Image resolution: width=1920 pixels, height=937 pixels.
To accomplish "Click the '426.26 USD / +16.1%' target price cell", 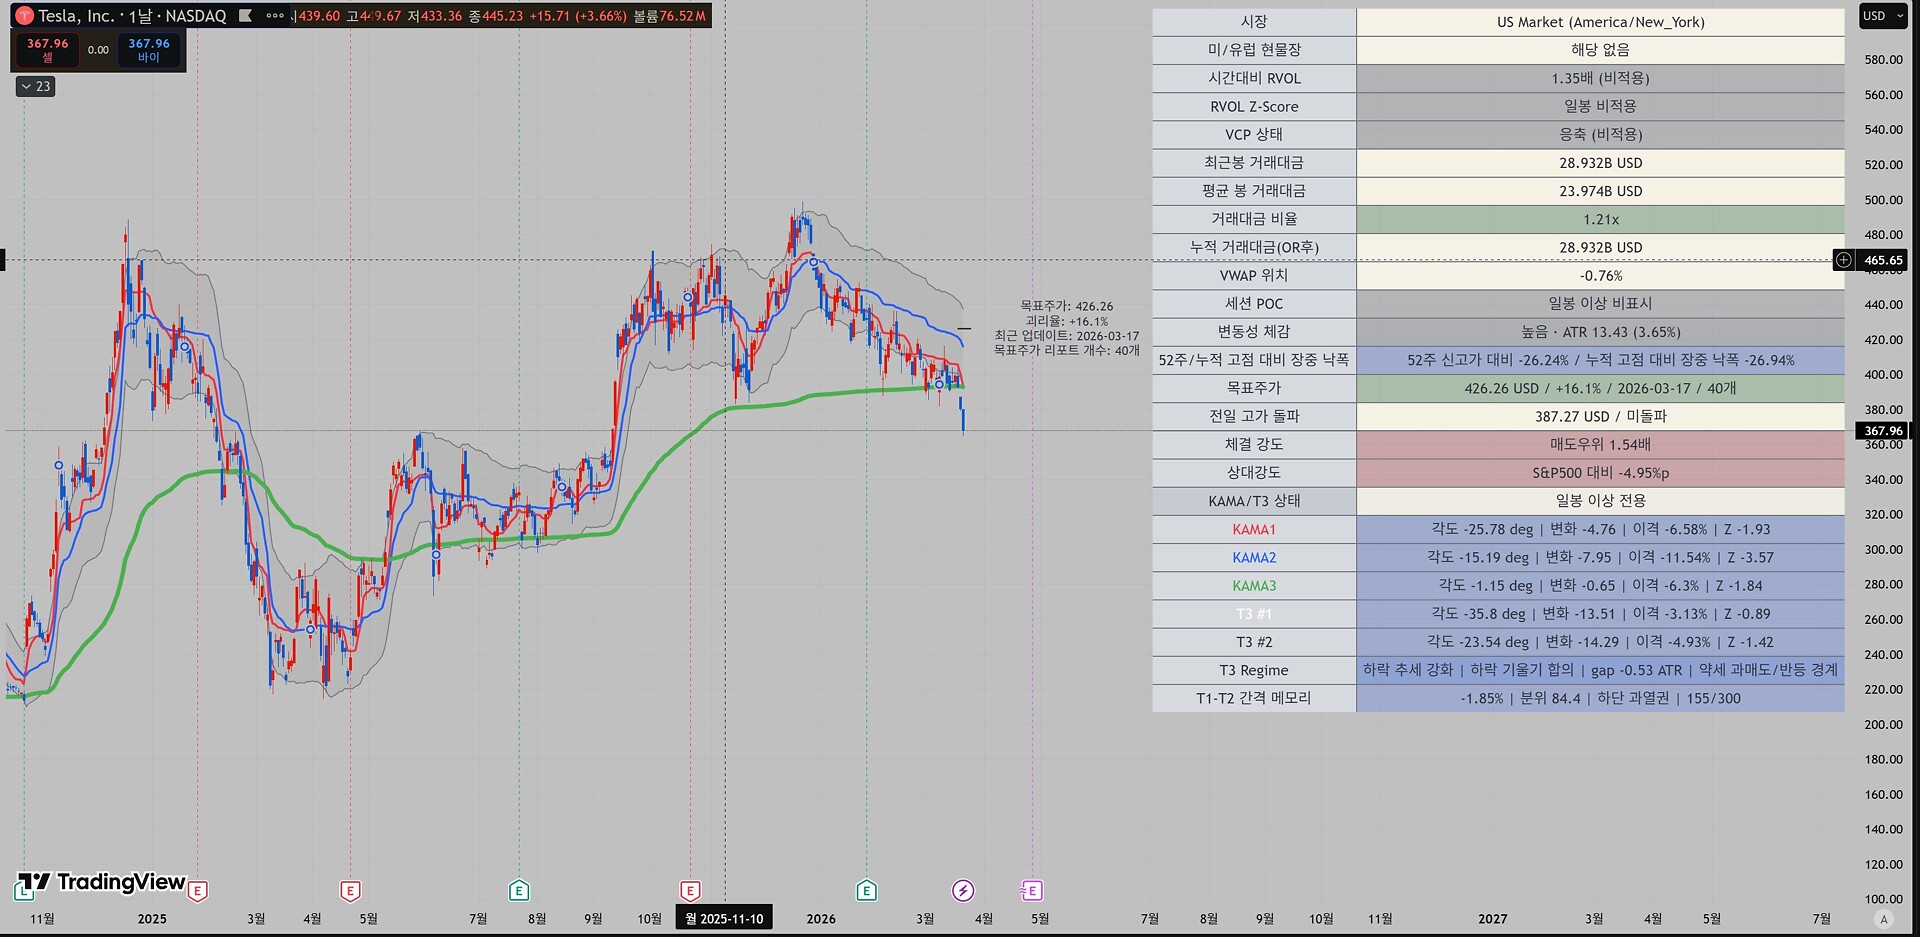I will (1600, 388).
